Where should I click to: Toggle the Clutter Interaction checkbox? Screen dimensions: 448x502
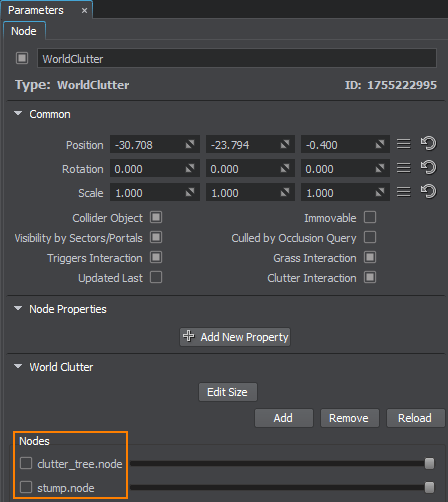click(x=370, y=277)
